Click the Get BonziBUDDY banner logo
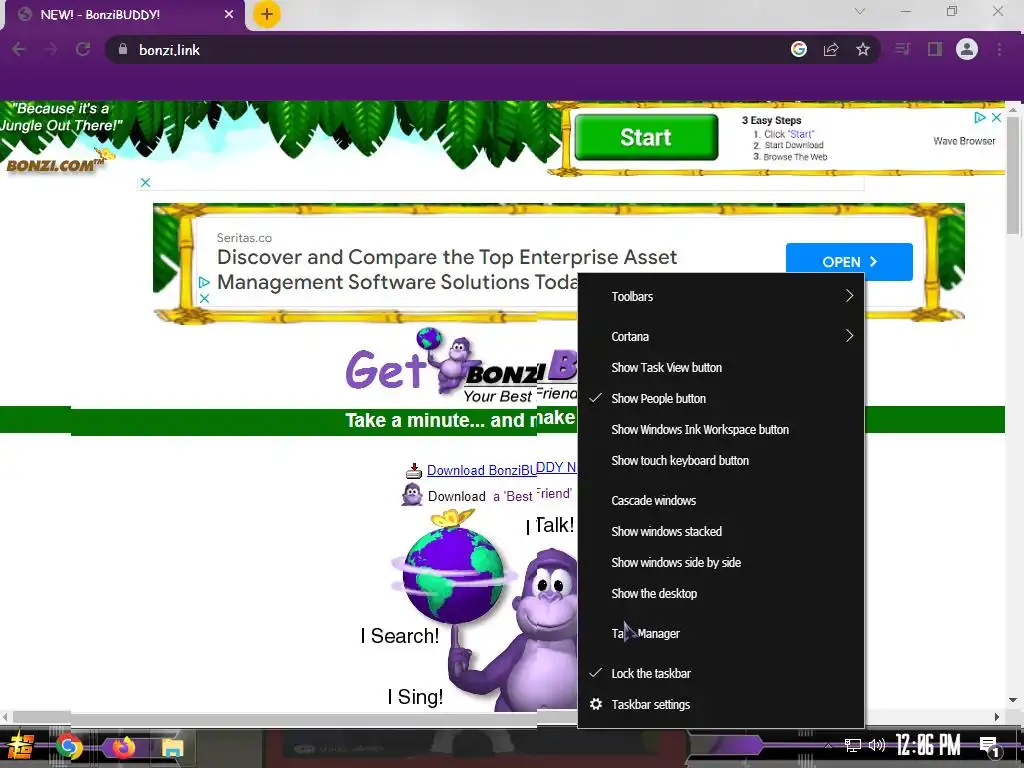 461,364
